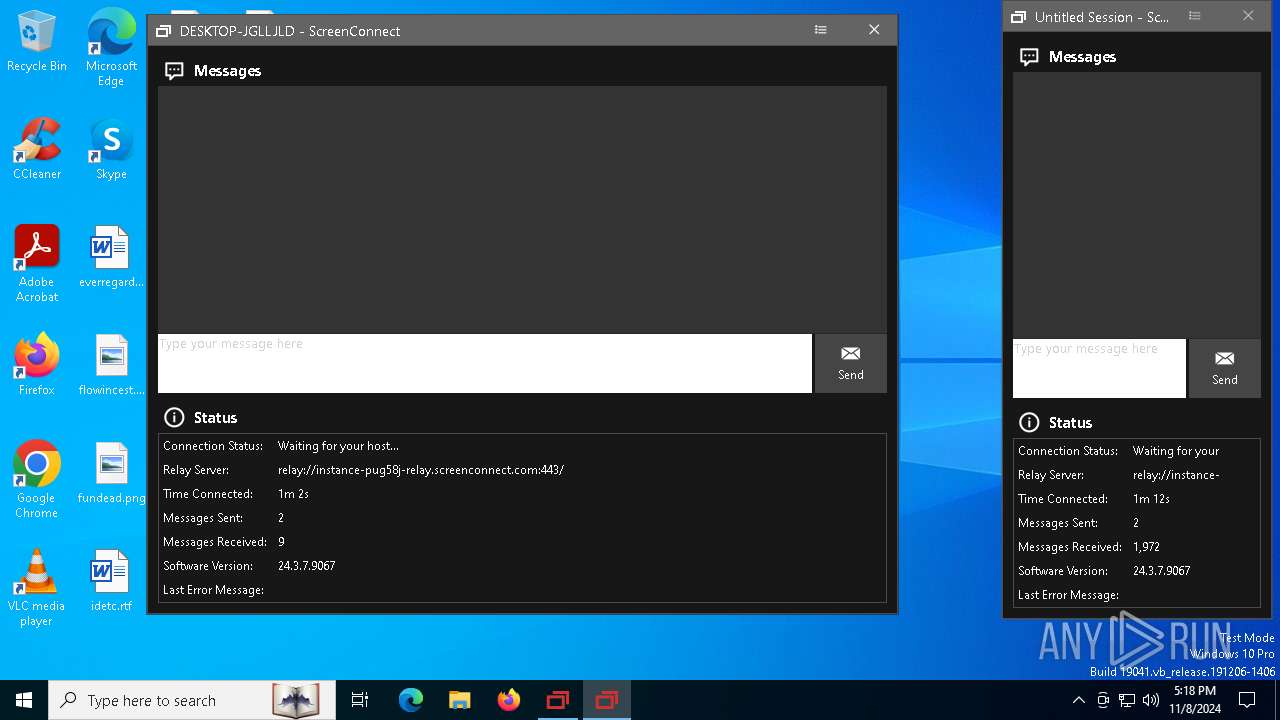The height and width of the screenshot is (720, 1280).
Task: Select Google Chrome desktop shortcut
Action: coord(37,480)
